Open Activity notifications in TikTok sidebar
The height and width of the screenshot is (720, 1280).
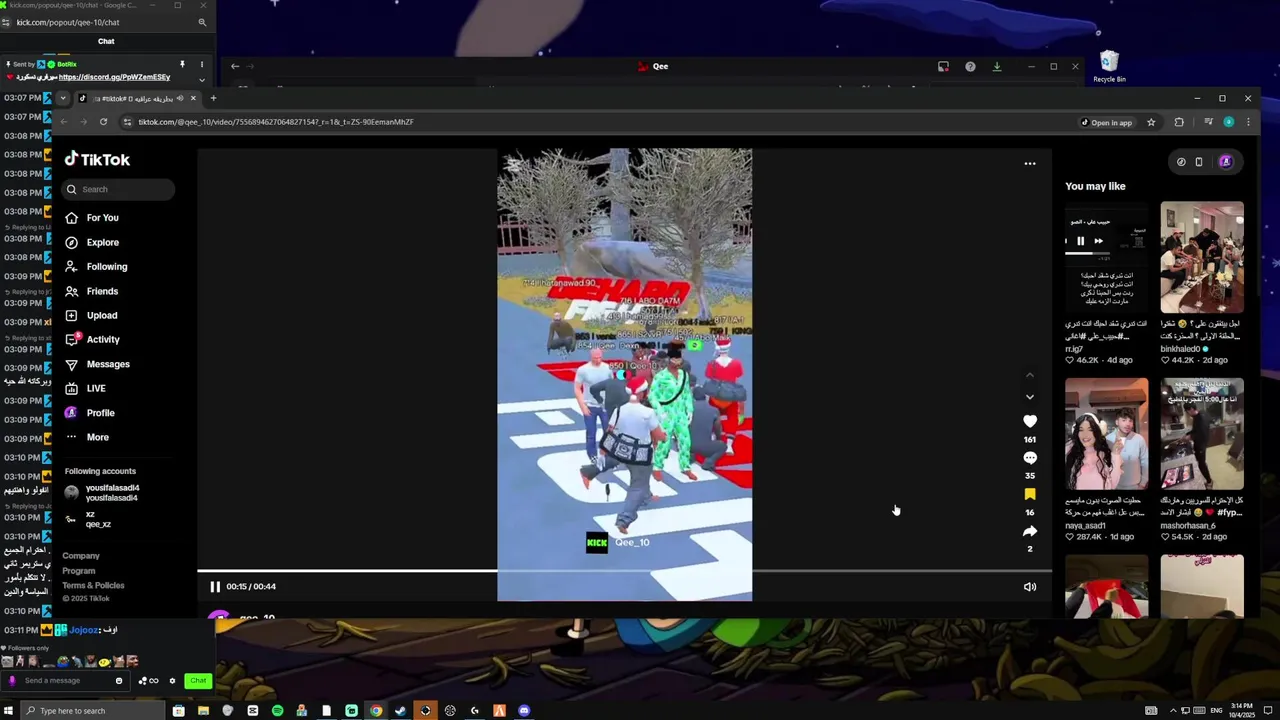tap(92, 340)
